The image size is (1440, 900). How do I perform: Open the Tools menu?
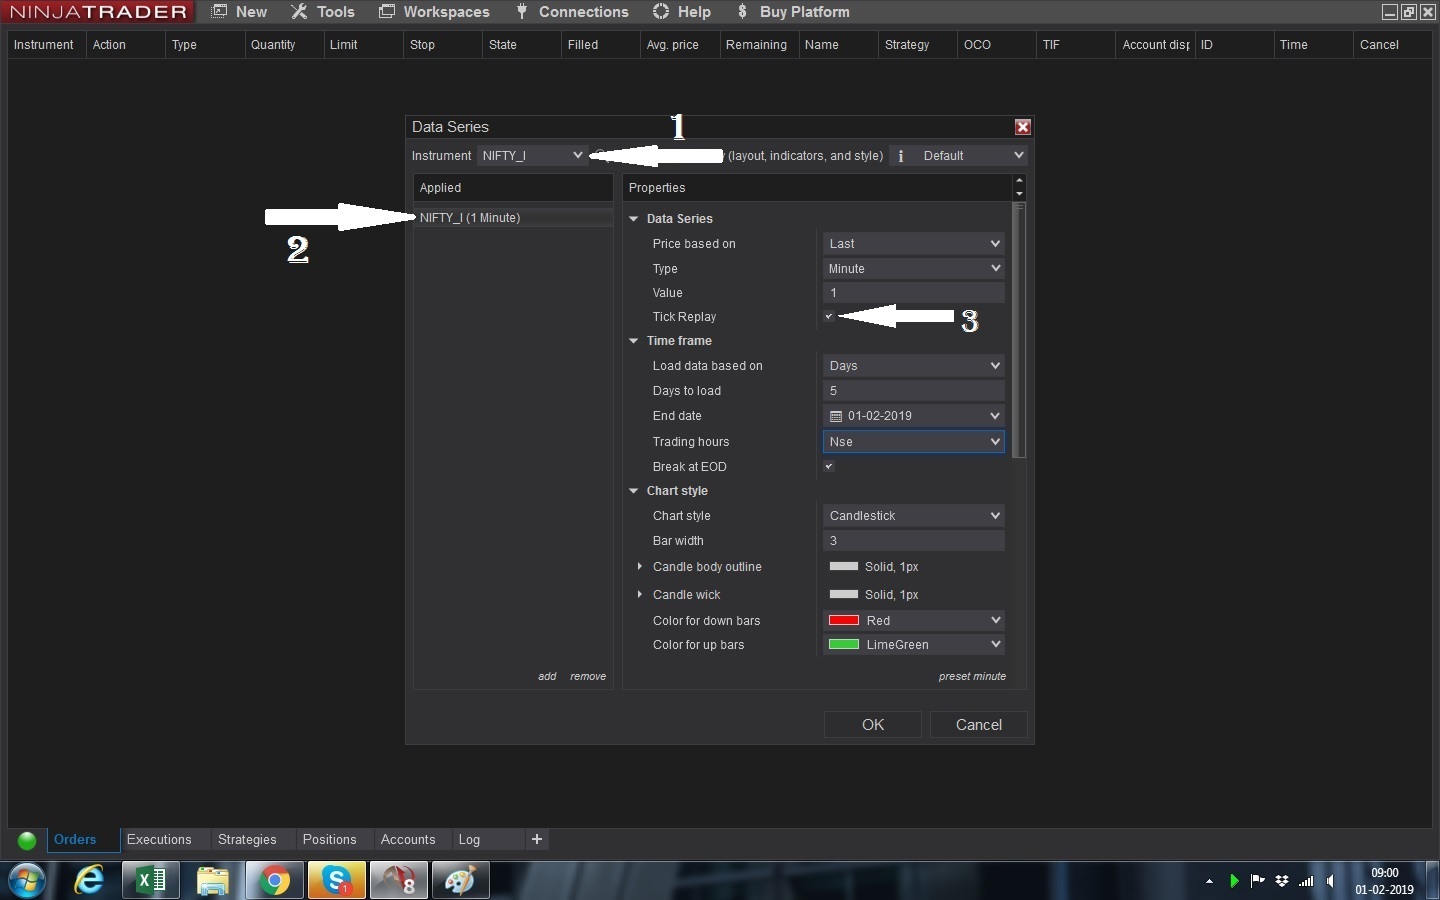point(323,12)
